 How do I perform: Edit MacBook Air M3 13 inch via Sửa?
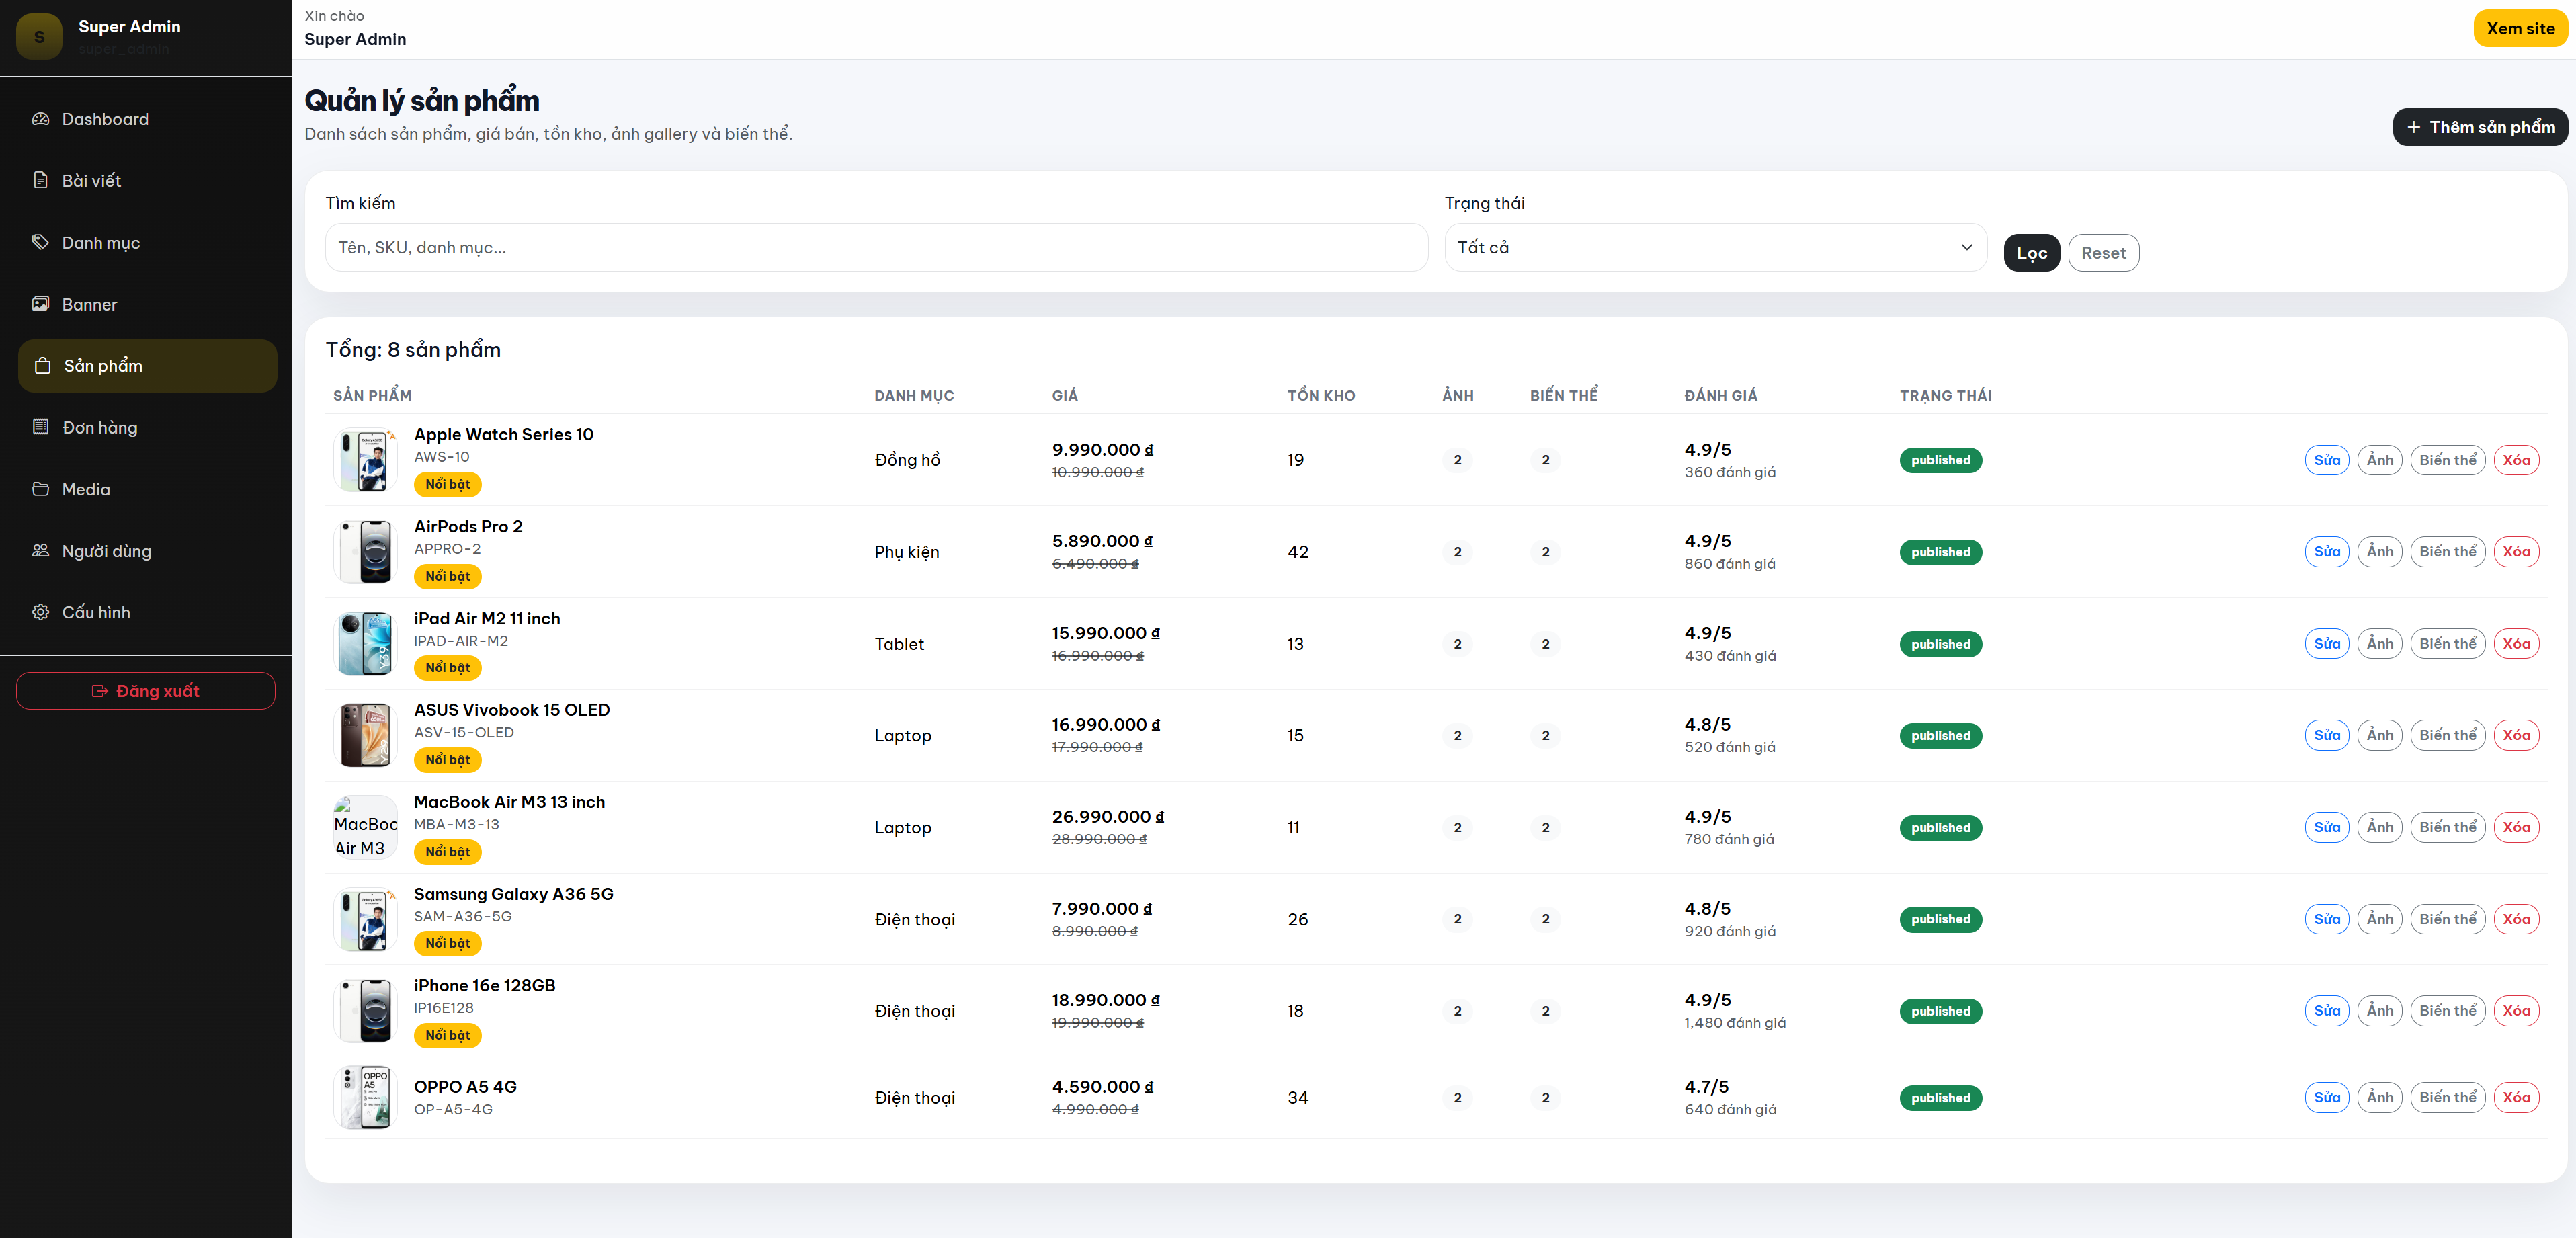[x=2326, y=827]
